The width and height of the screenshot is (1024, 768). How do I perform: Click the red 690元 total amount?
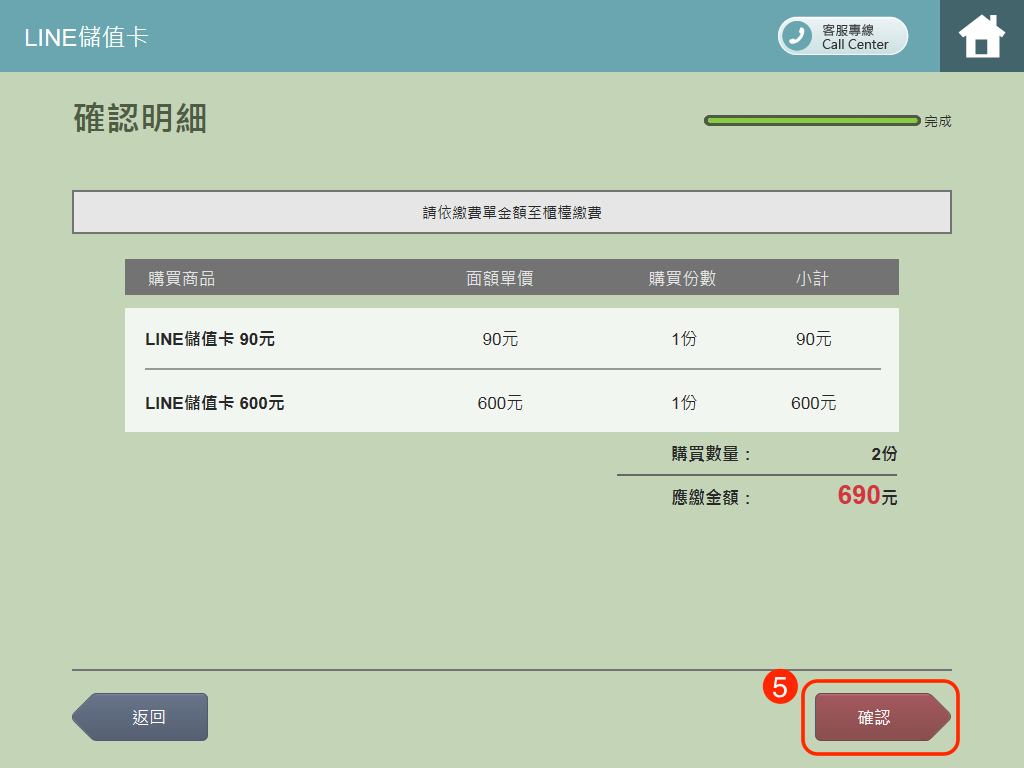coord(867,495)
